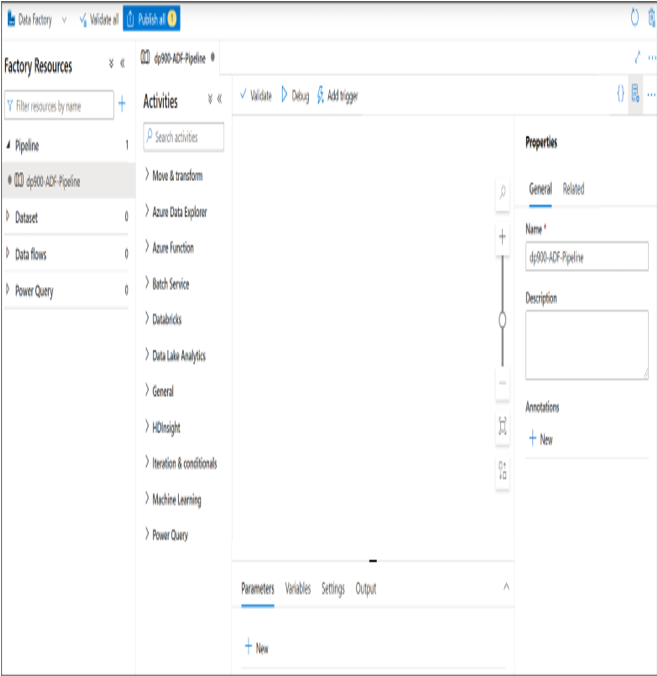The height and width of the screenshot is (676, 657).
Task: Expand Azure Function activities
Action: [x=170, y=247]
